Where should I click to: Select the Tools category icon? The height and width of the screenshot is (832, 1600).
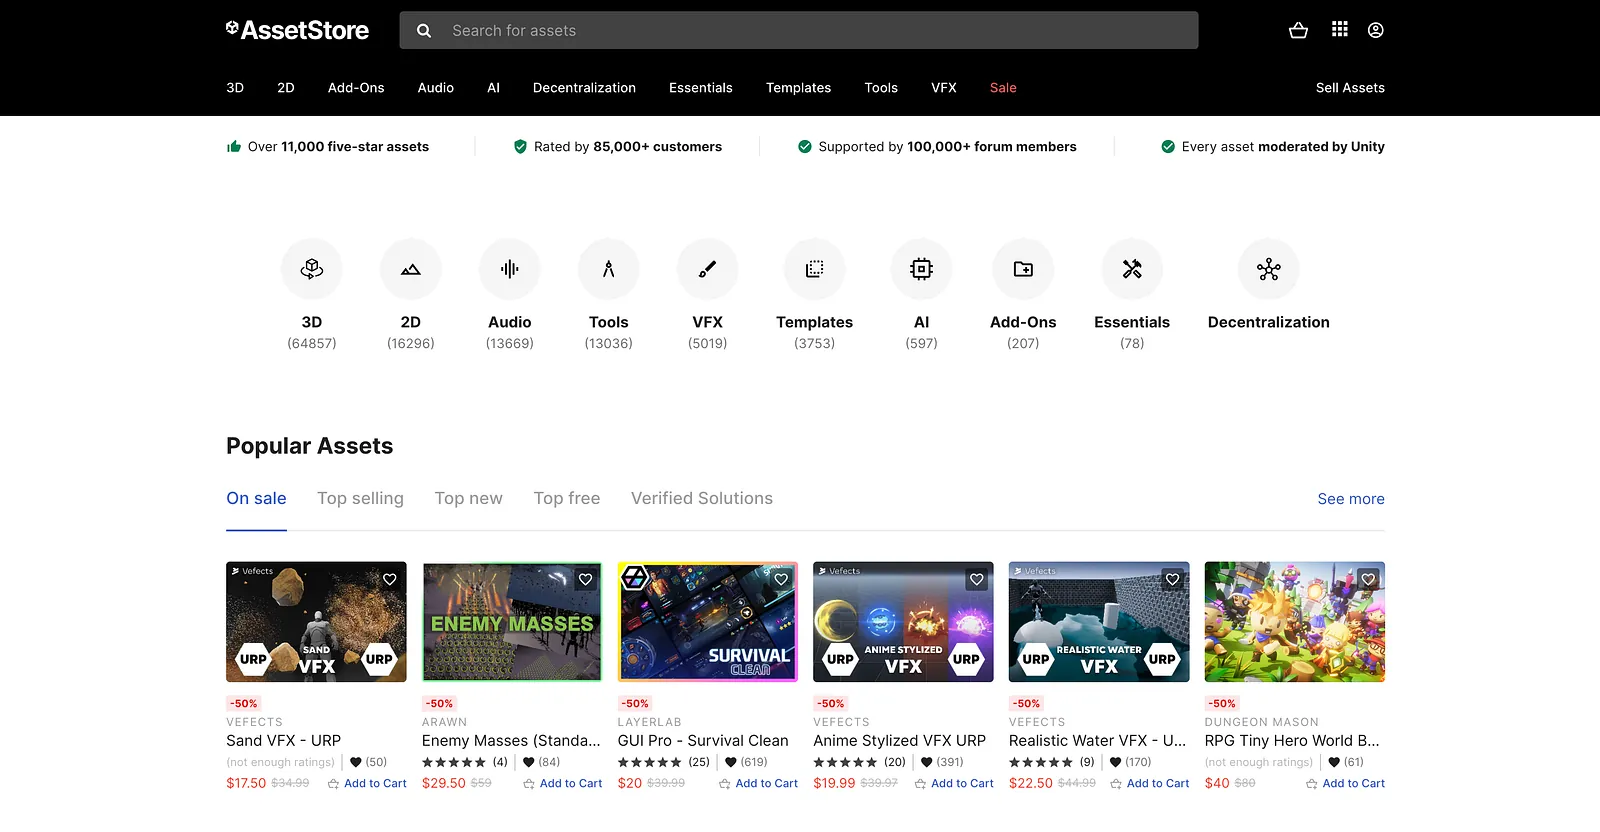(609, 269)
